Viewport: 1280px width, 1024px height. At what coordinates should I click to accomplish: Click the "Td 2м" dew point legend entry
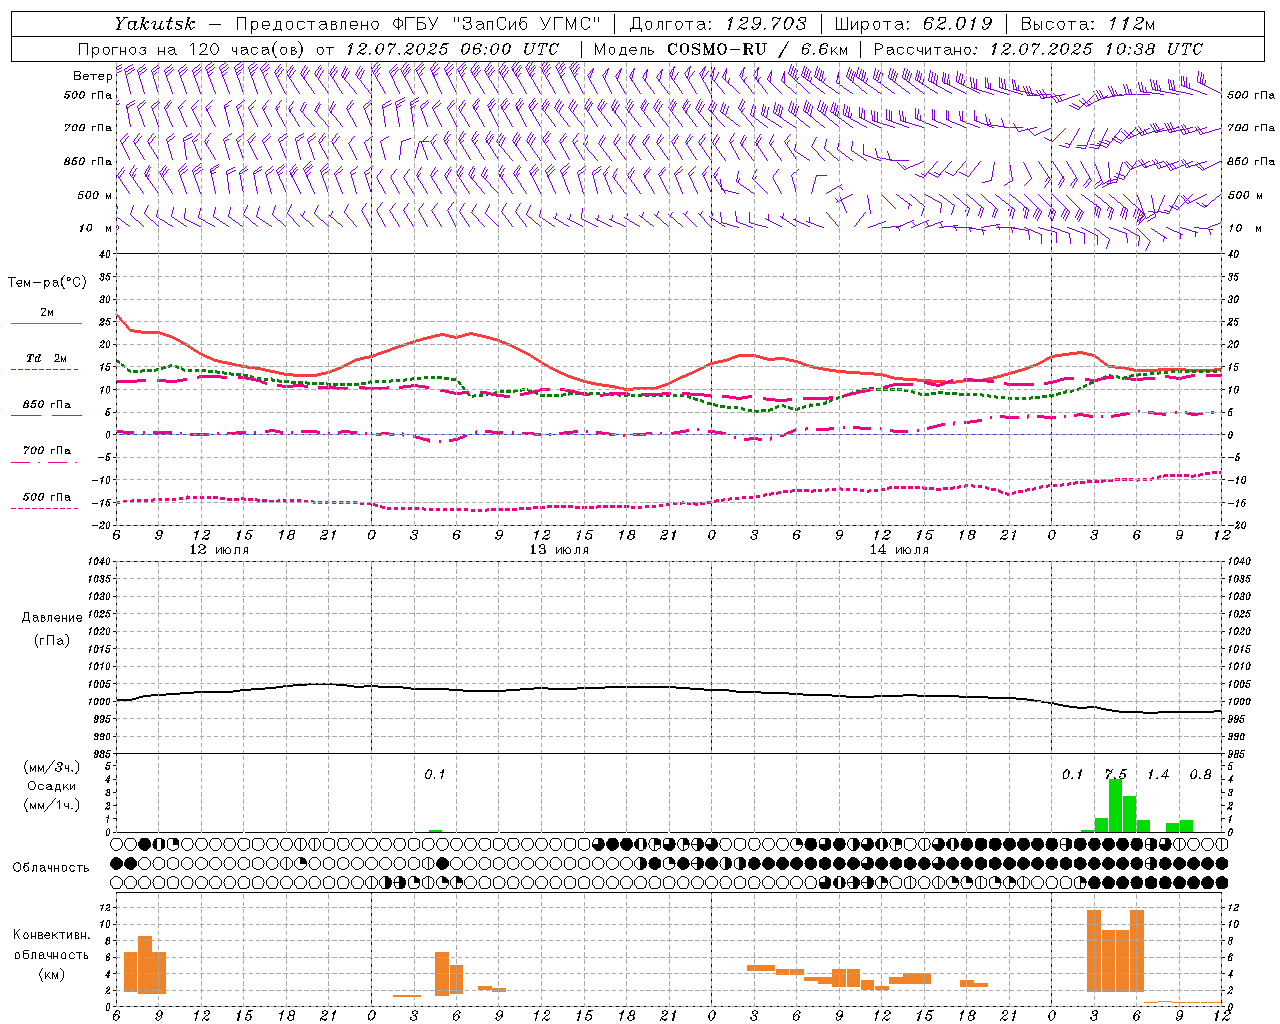[x=47, y=358]
